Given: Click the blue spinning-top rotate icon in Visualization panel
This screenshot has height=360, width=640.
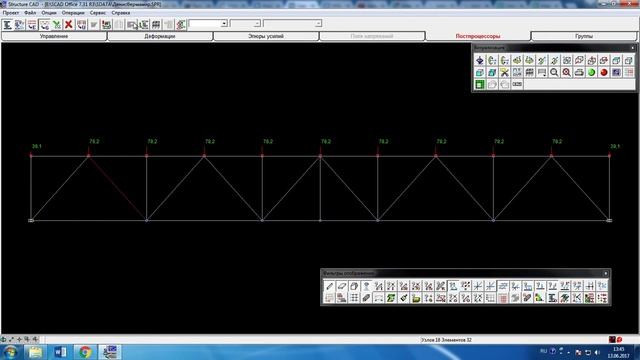Looking at the screenshot, I should tap(480, 60).
